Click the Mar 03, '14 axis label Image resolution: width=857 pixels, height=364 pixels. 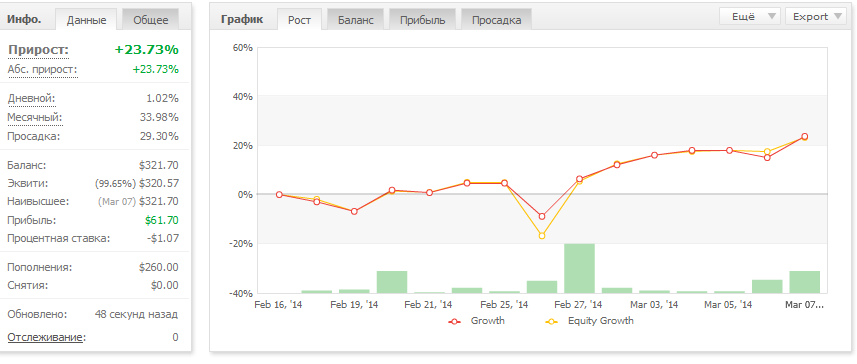pyautogui.click(x=654, y=304)
